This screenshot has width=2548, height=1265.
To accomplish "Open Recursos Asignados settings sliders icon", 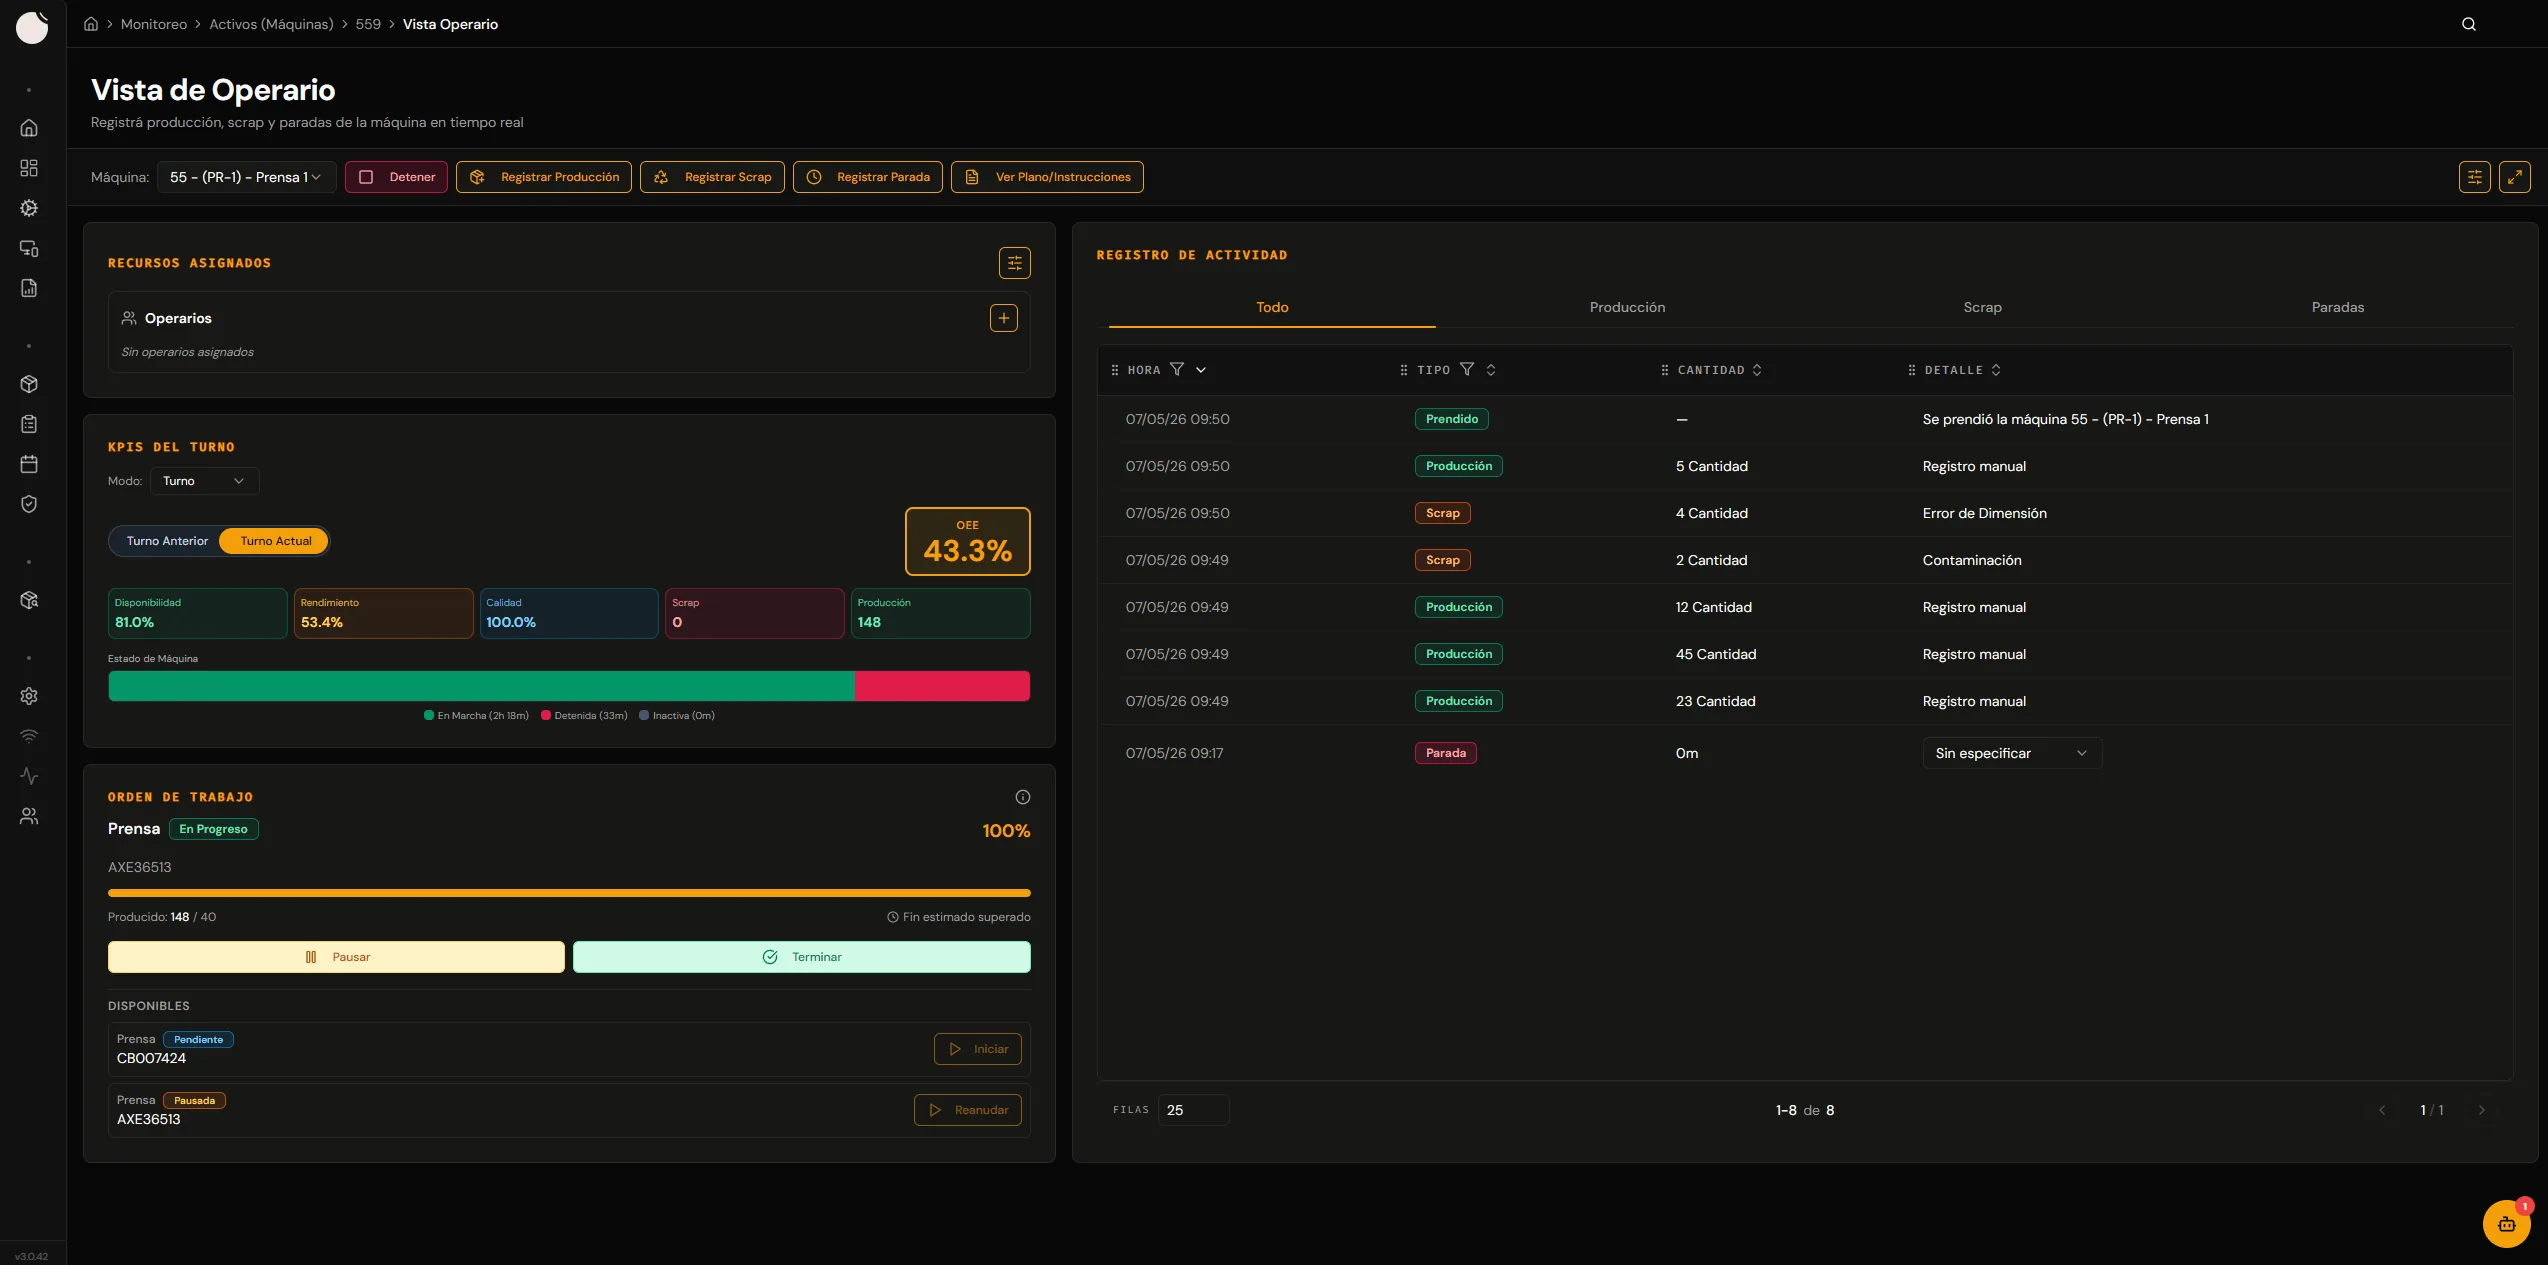I will 1015,263.
